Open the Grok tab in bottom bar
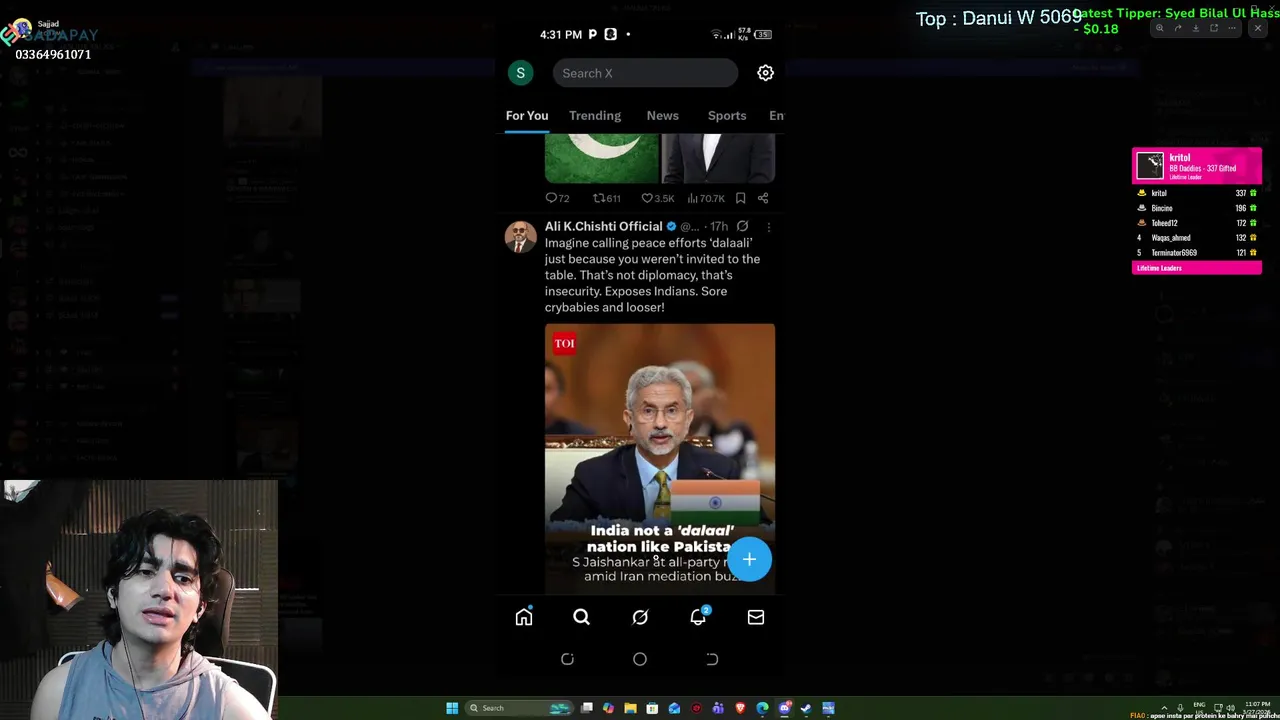This screenshot has width=1280, height=720. coord(640,617)
